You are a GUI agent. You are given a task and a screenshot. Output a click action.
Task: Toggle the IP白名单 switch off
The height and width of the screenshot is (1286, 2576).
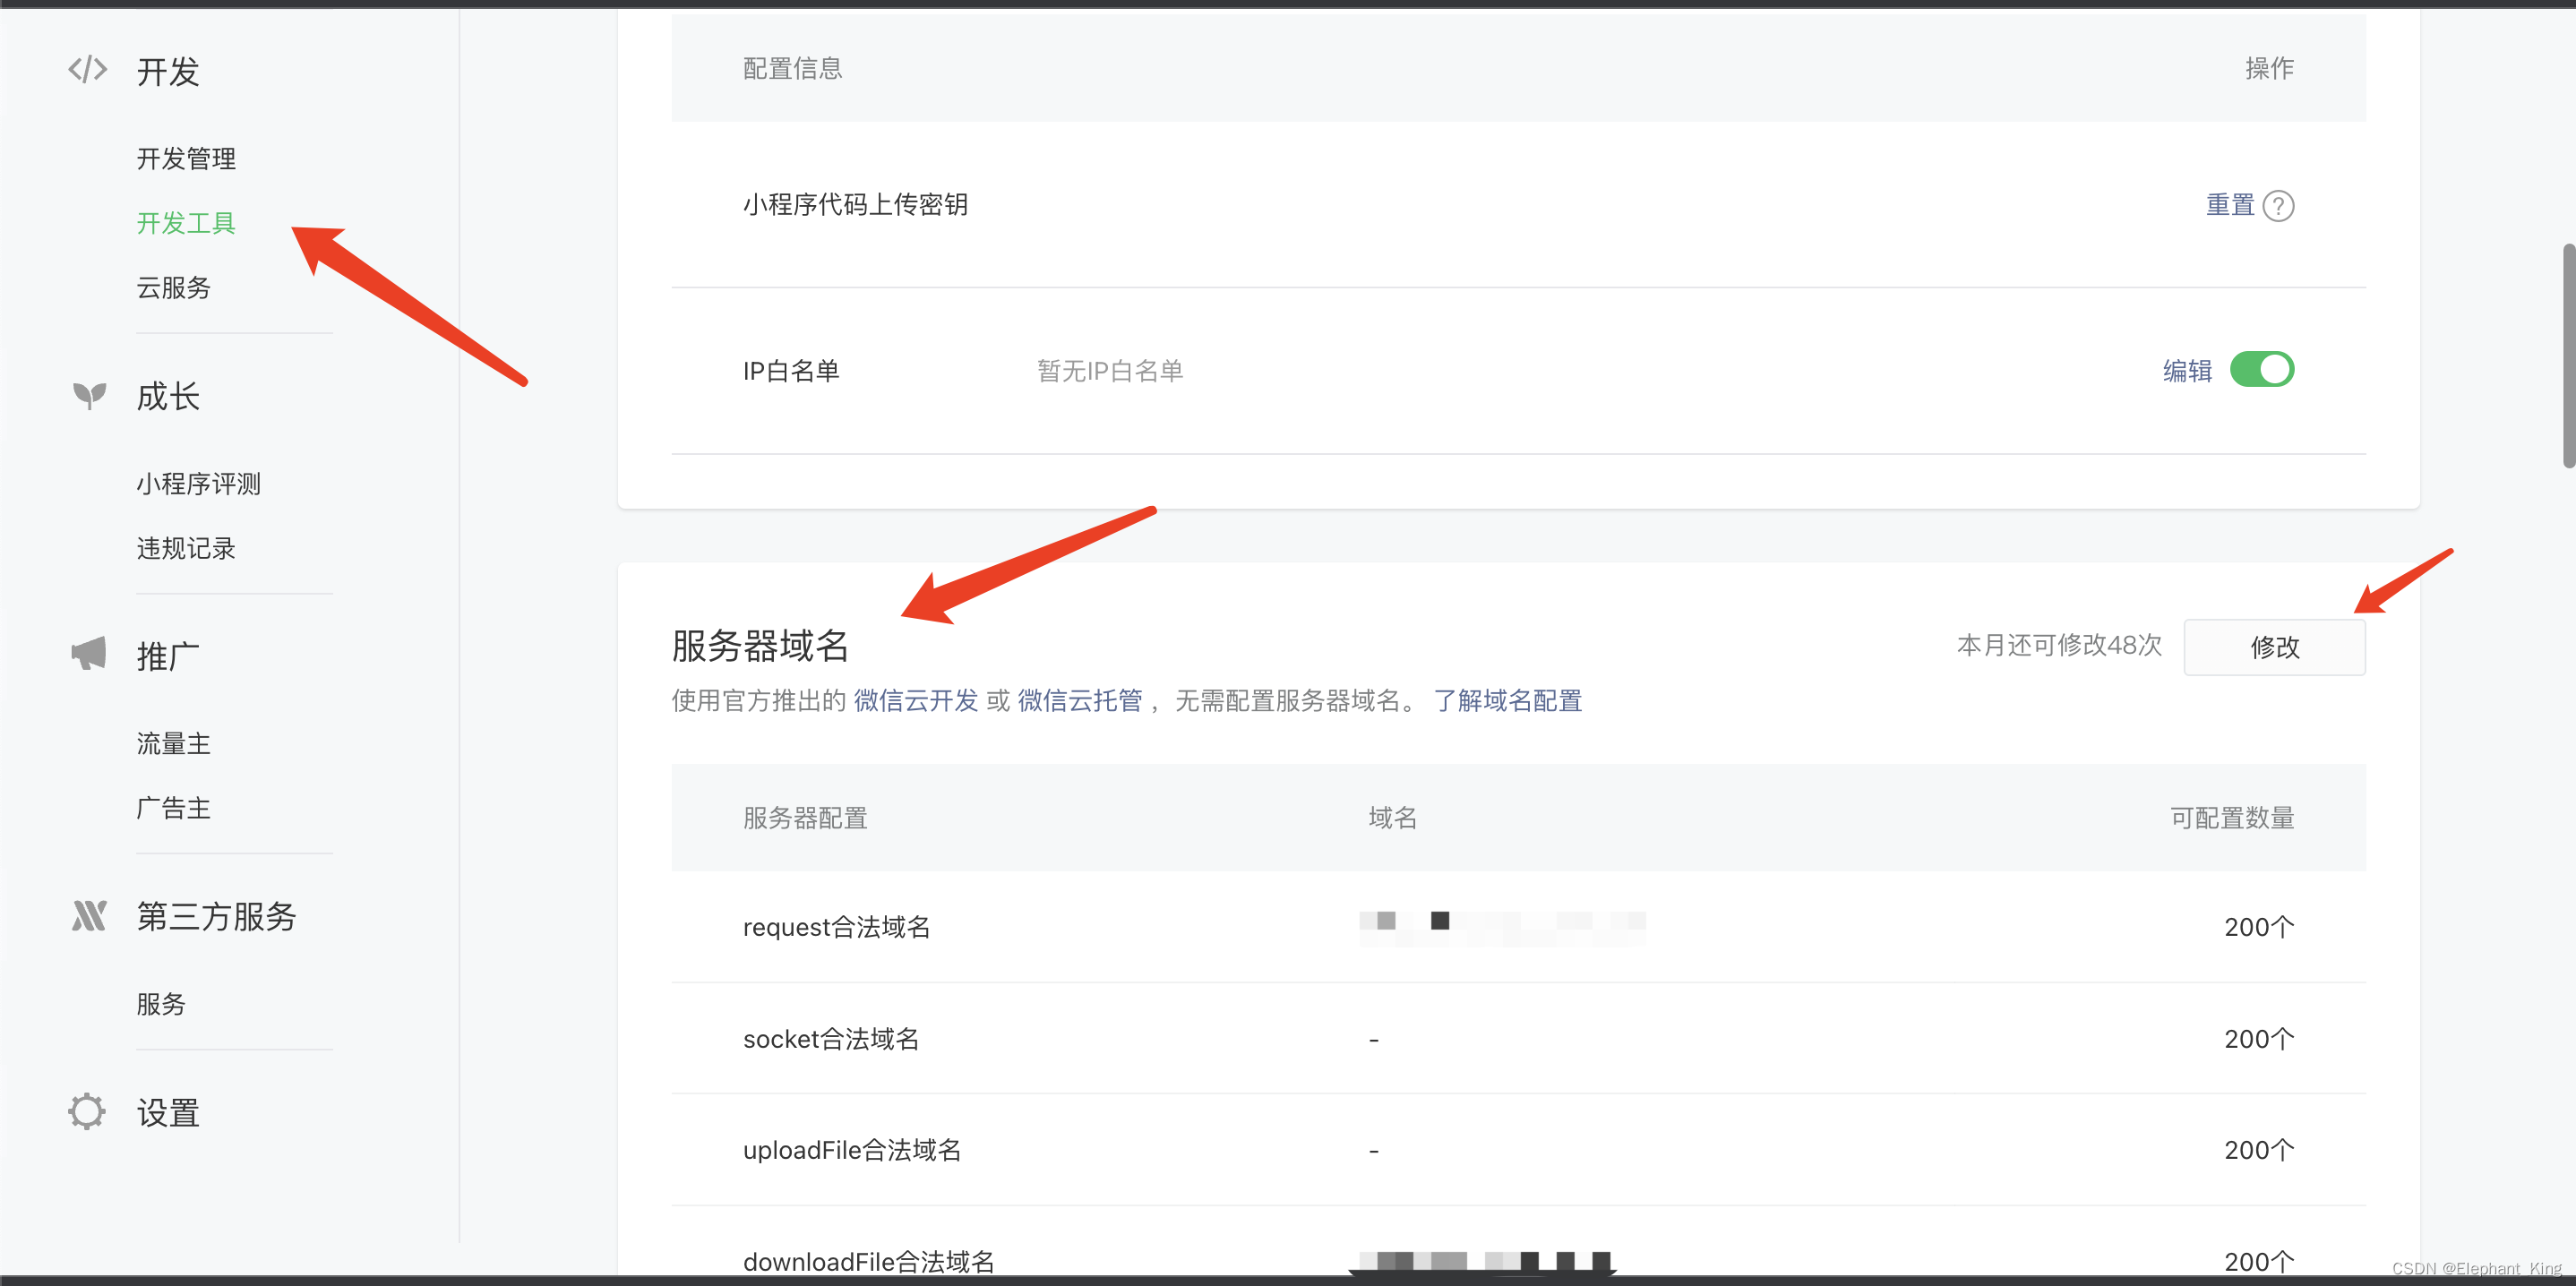click(2262, 370)
